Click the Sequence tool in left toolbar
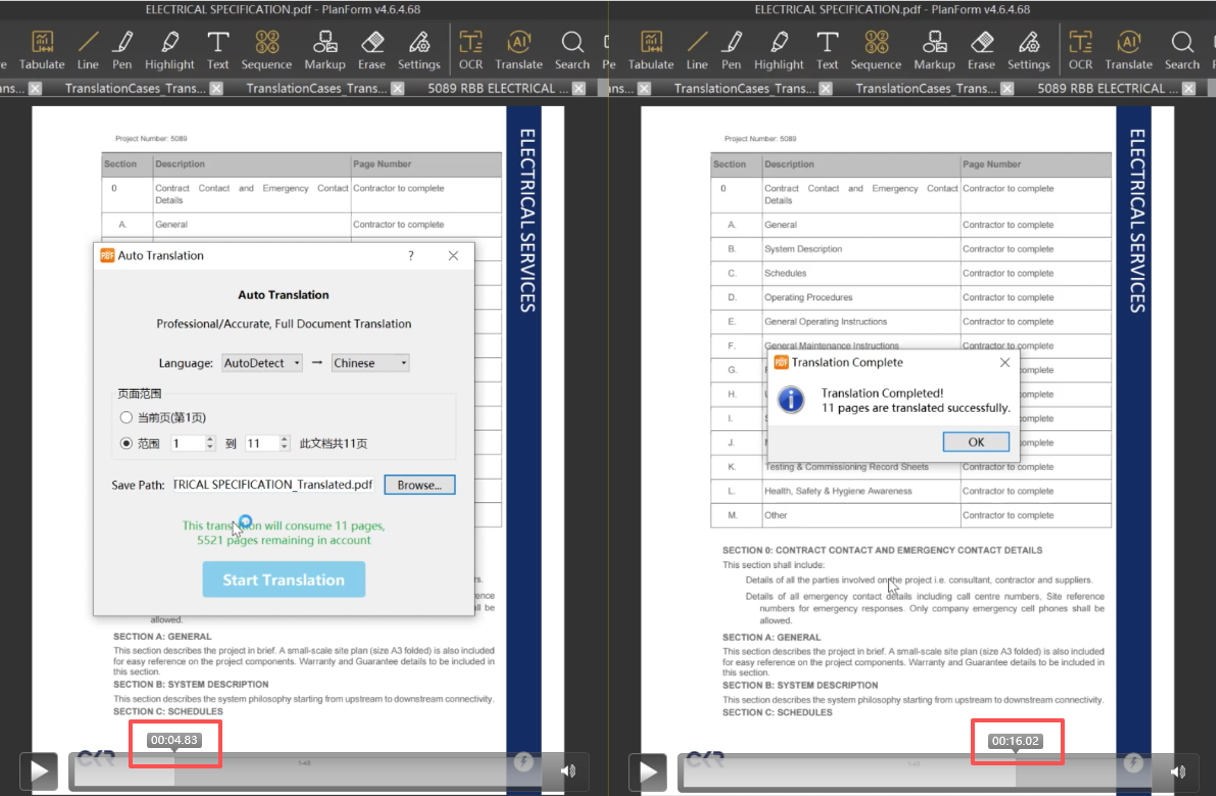 (266, 50)
